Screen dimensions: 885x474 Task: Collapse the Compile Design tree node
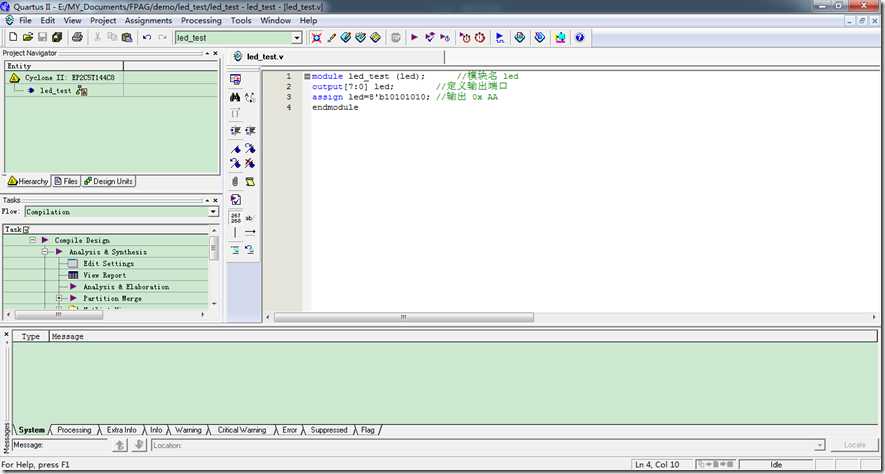click(x=33, y=240)
